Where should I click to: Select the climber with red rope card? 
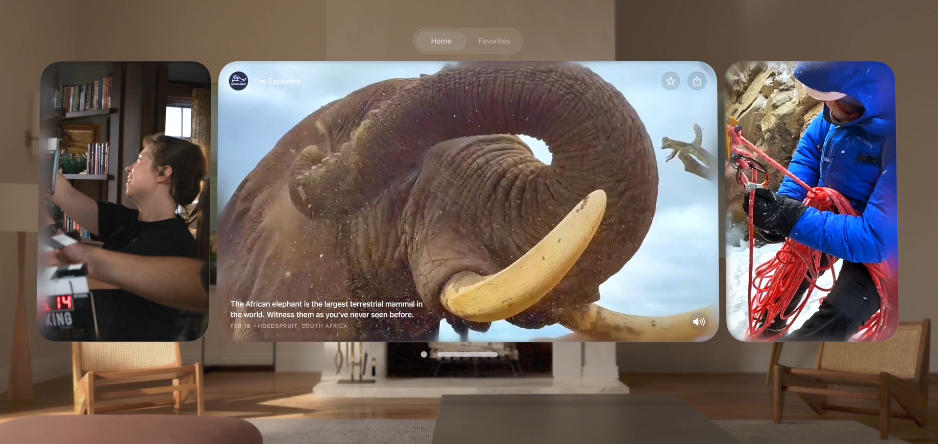[x=811, y=201]
